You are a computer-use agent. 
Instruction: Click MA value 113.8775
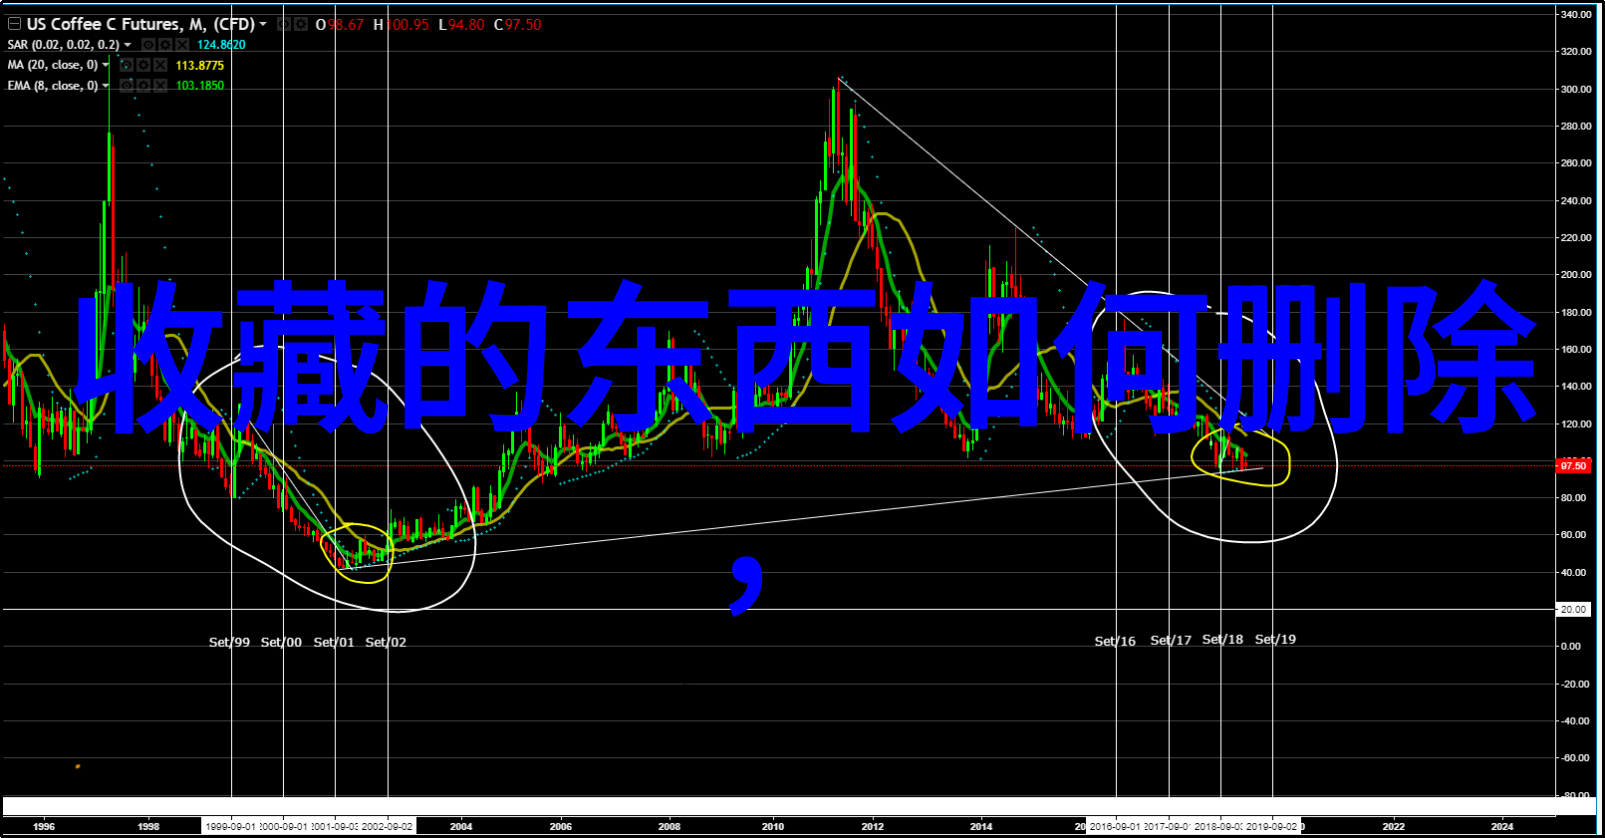tap(200, 65)
